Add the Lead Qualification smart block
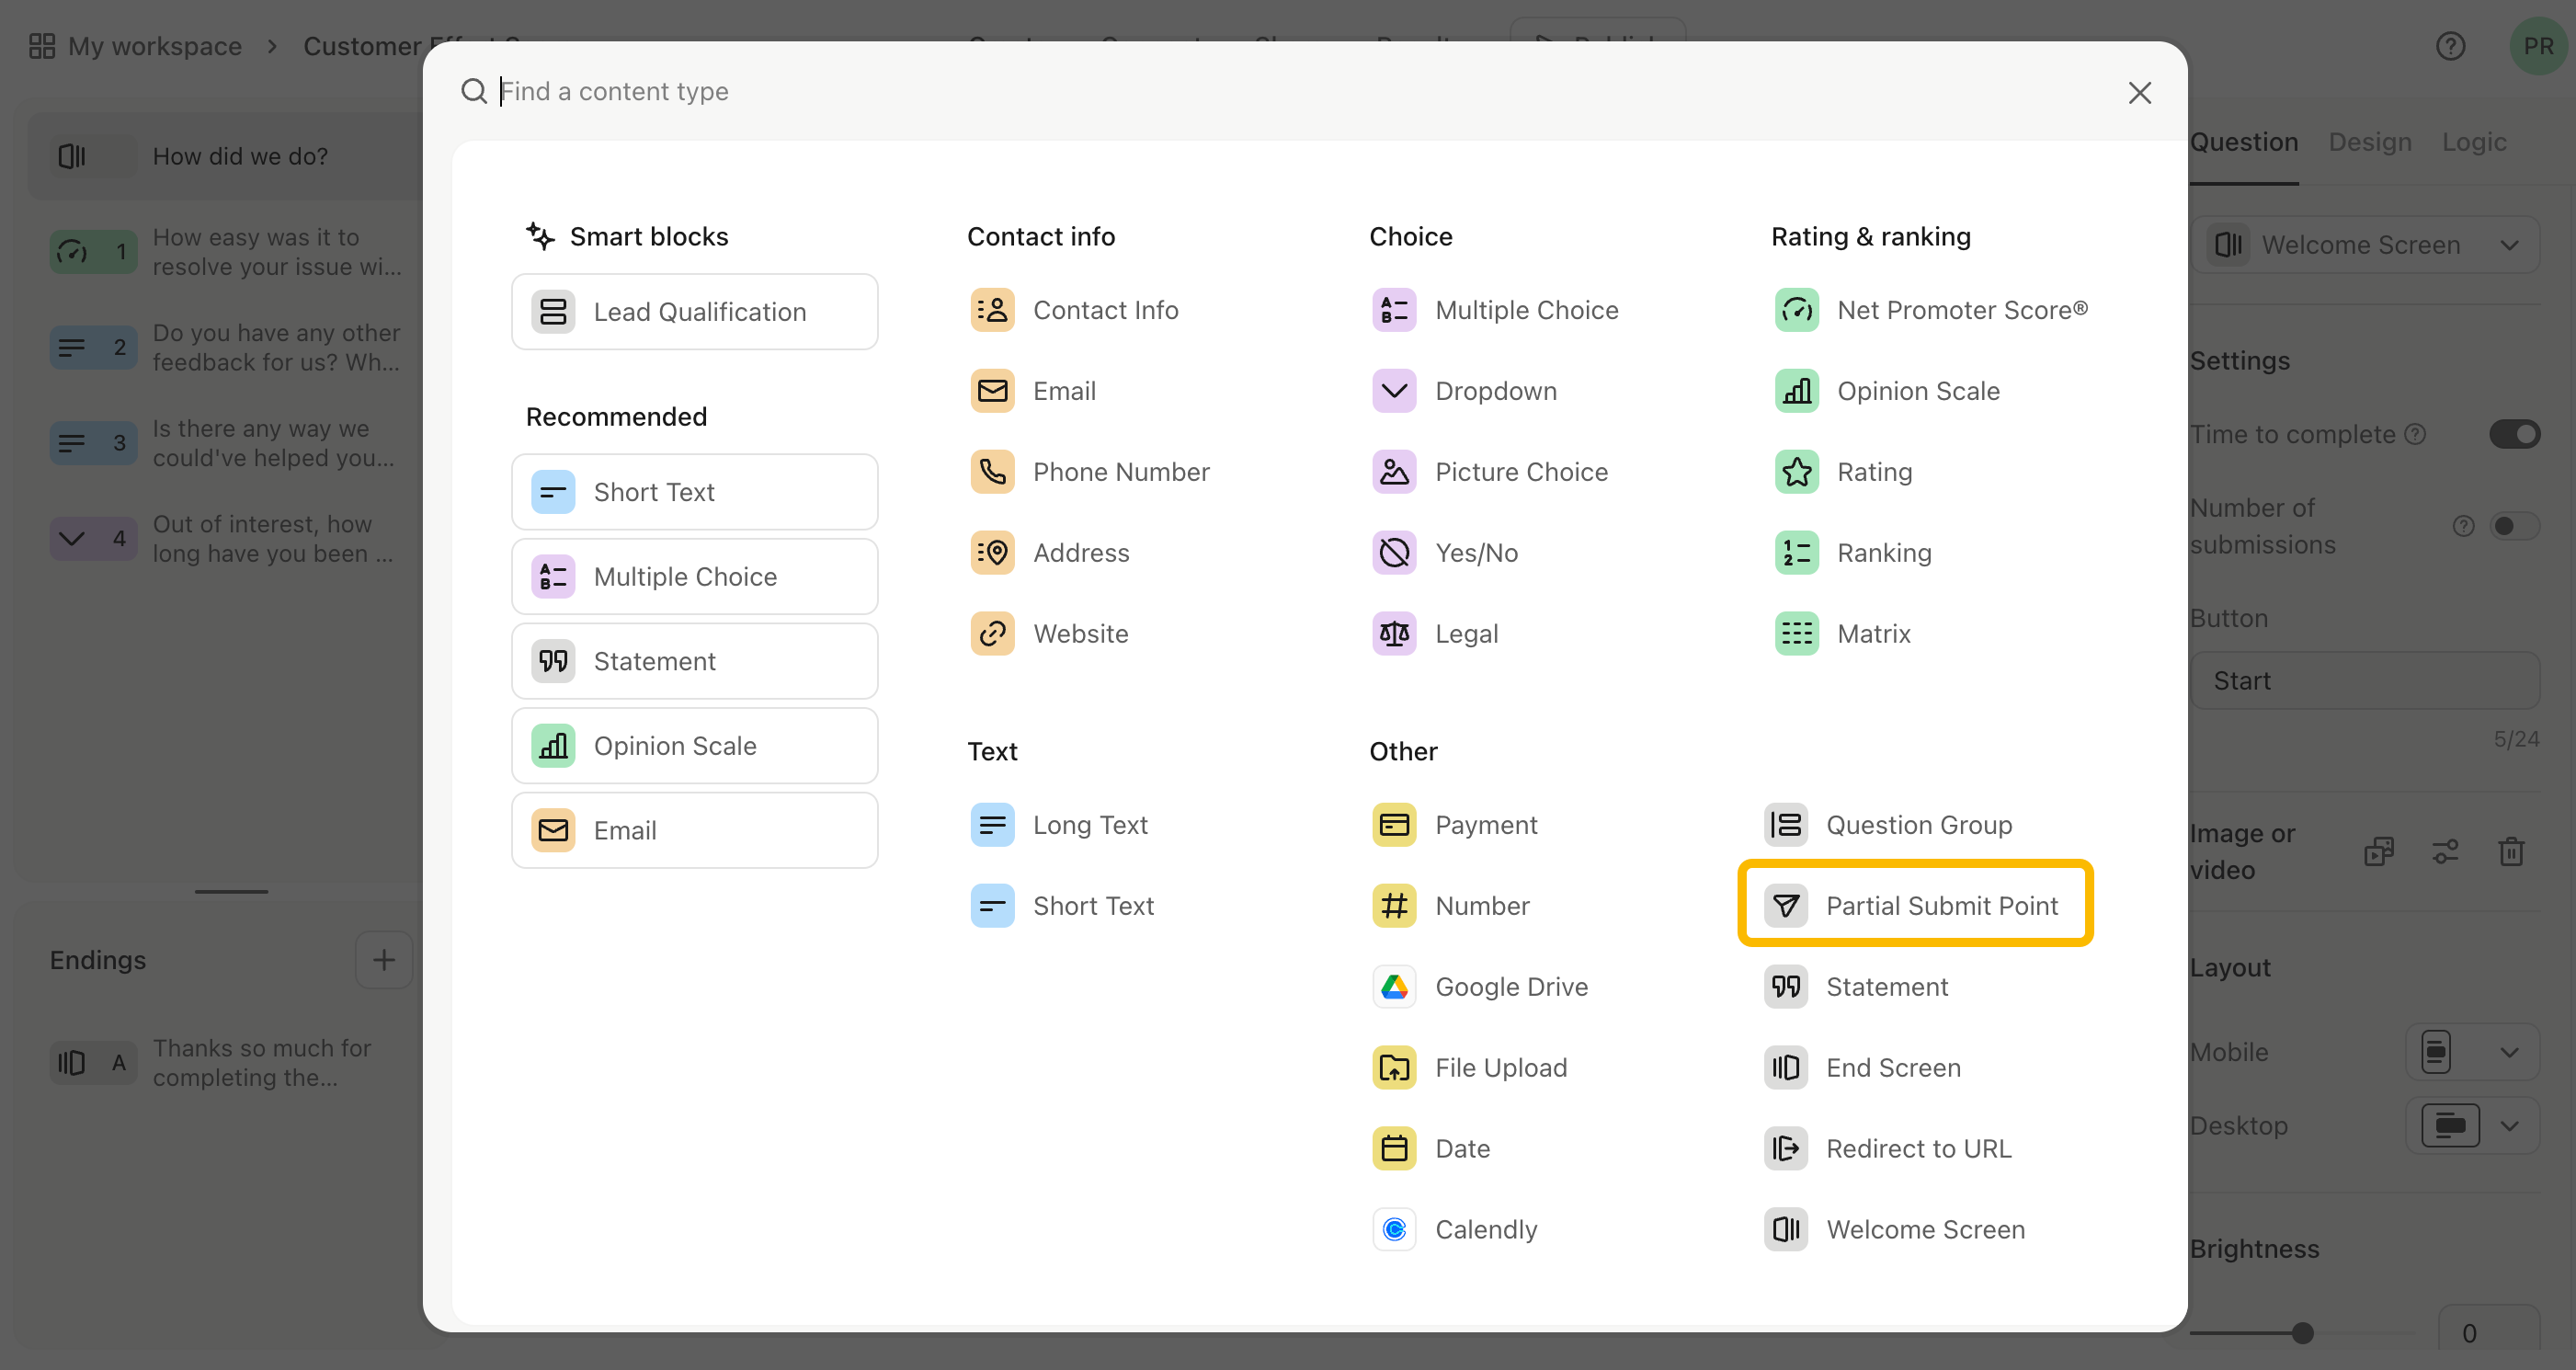Screen dimensions: 2576x1370 pyautogui.click(x=694, y=312)
